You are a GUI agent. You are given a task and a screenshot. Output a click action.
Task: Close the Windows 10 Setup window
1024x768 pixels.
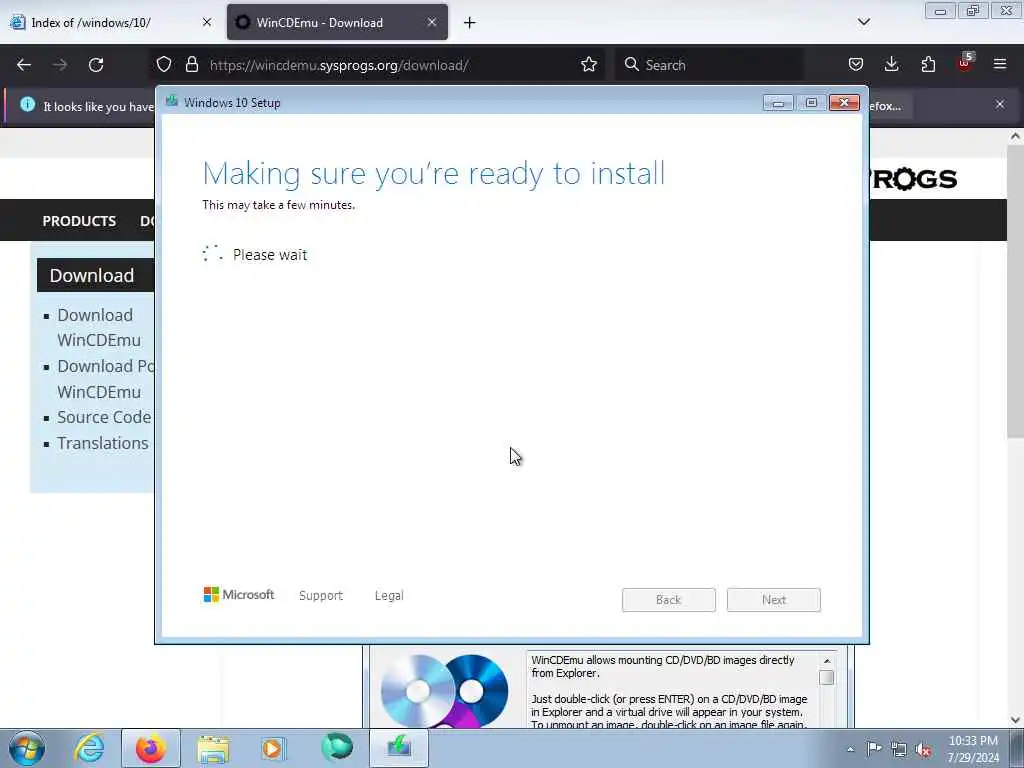tap(844, 103)
